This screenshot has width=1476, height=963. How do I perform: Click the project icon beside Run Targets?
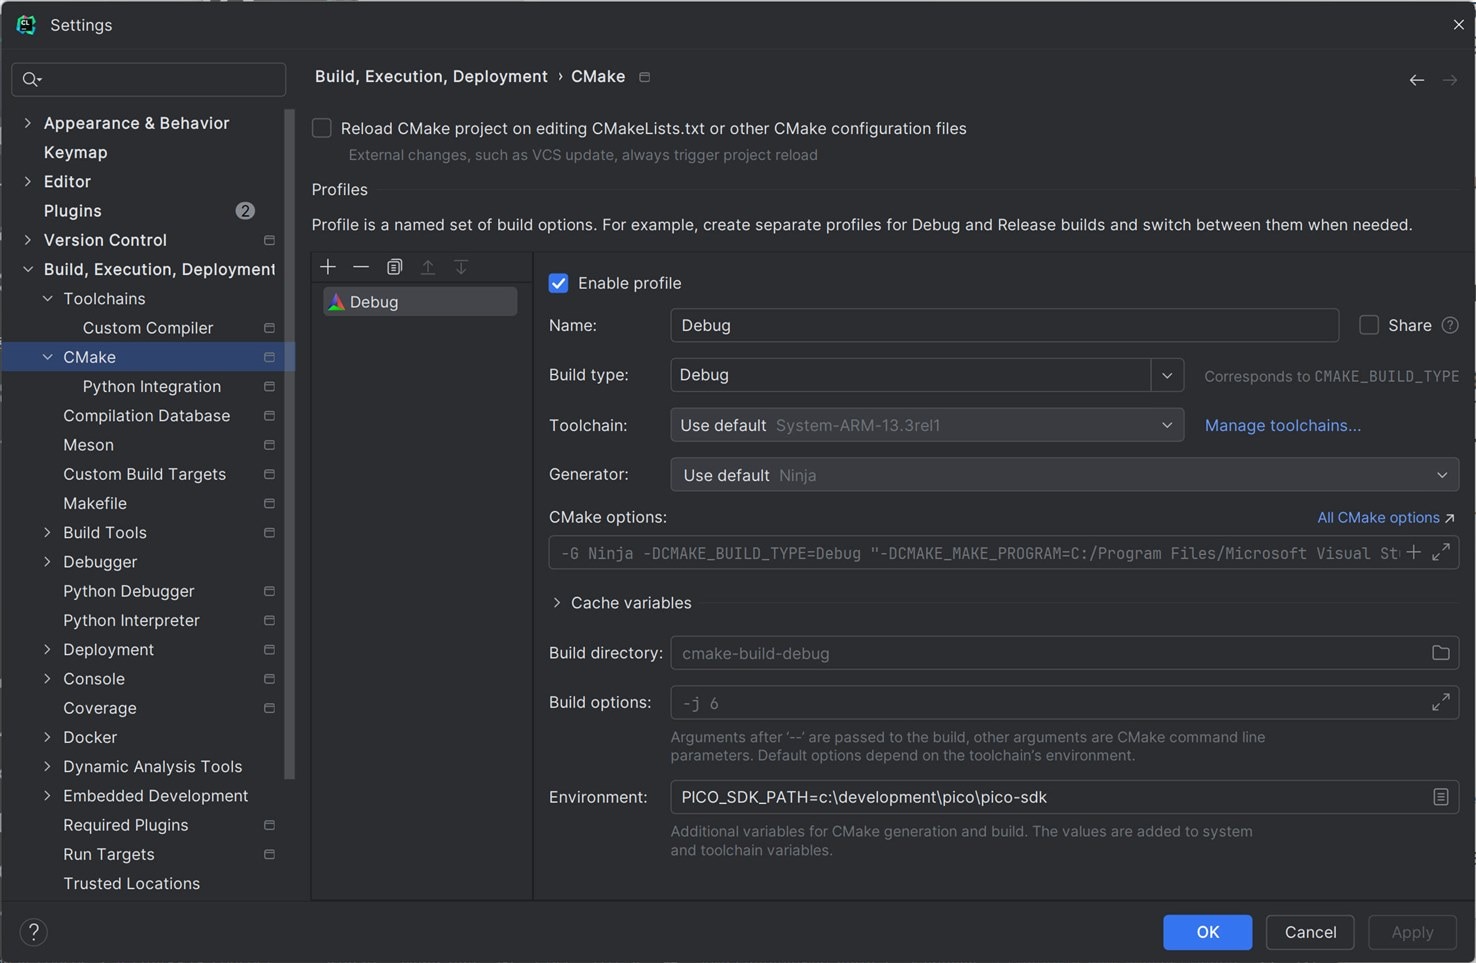pos(269,854)
